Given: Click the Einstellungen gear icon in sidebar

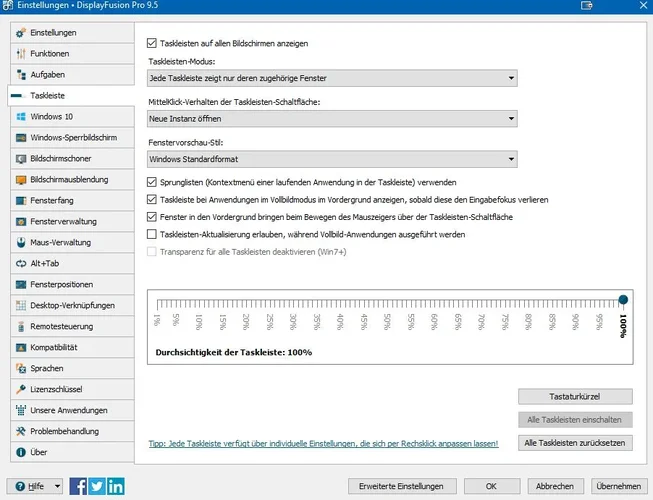Looking at the screenshot, I should 21,33.
